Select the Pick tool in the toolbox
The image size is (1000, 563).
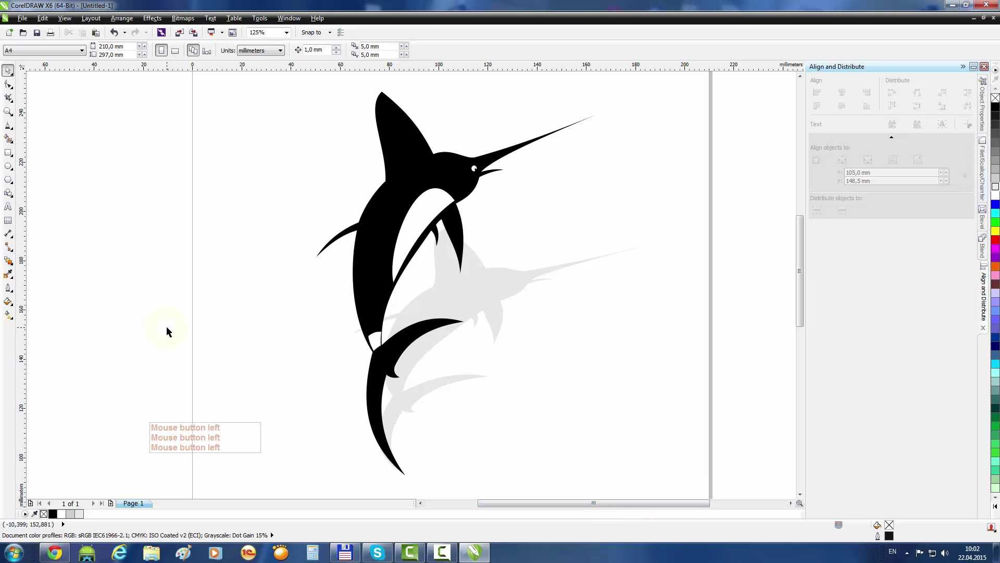[8, 71]
